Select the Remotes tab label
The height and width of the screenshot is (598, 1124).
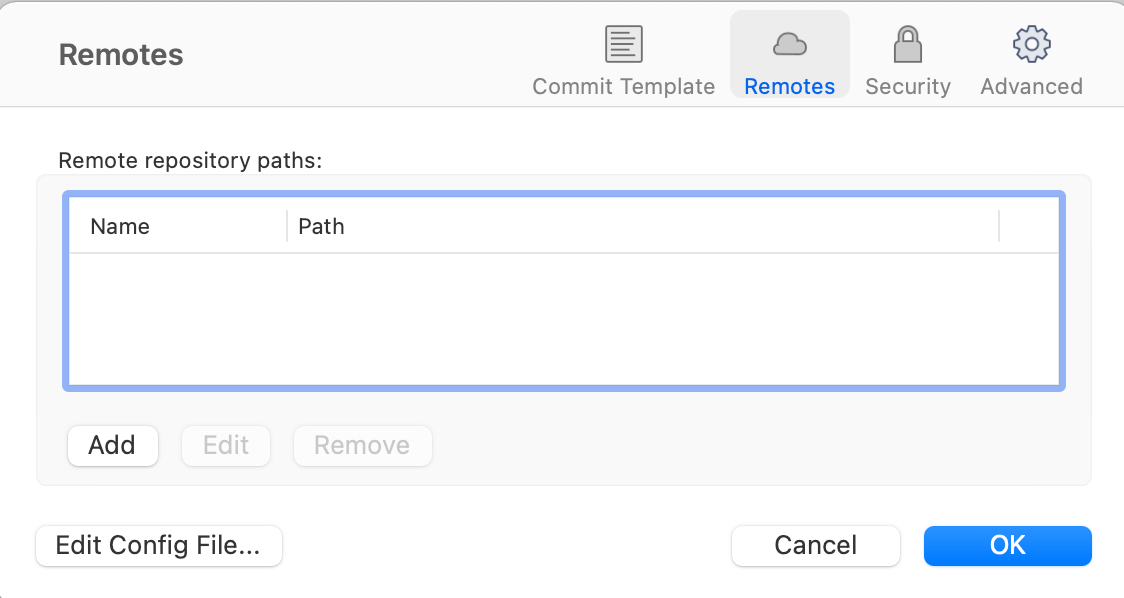pos(789,87)
